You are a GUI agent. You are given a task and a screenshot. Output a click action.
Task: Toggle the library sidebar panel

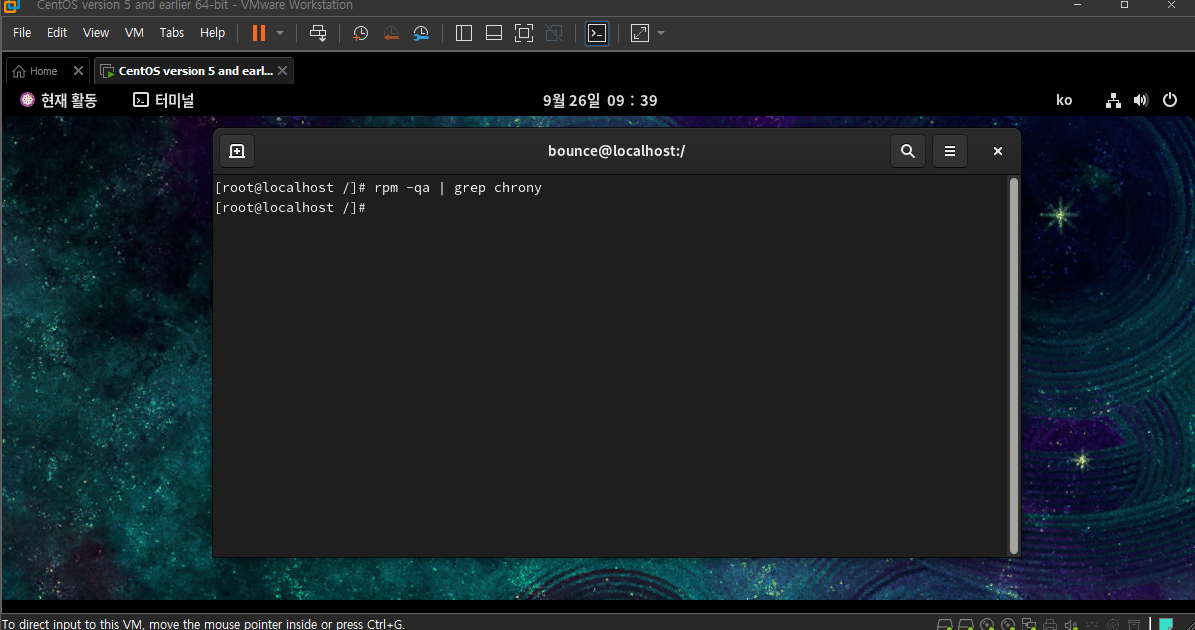click(463, 33)
